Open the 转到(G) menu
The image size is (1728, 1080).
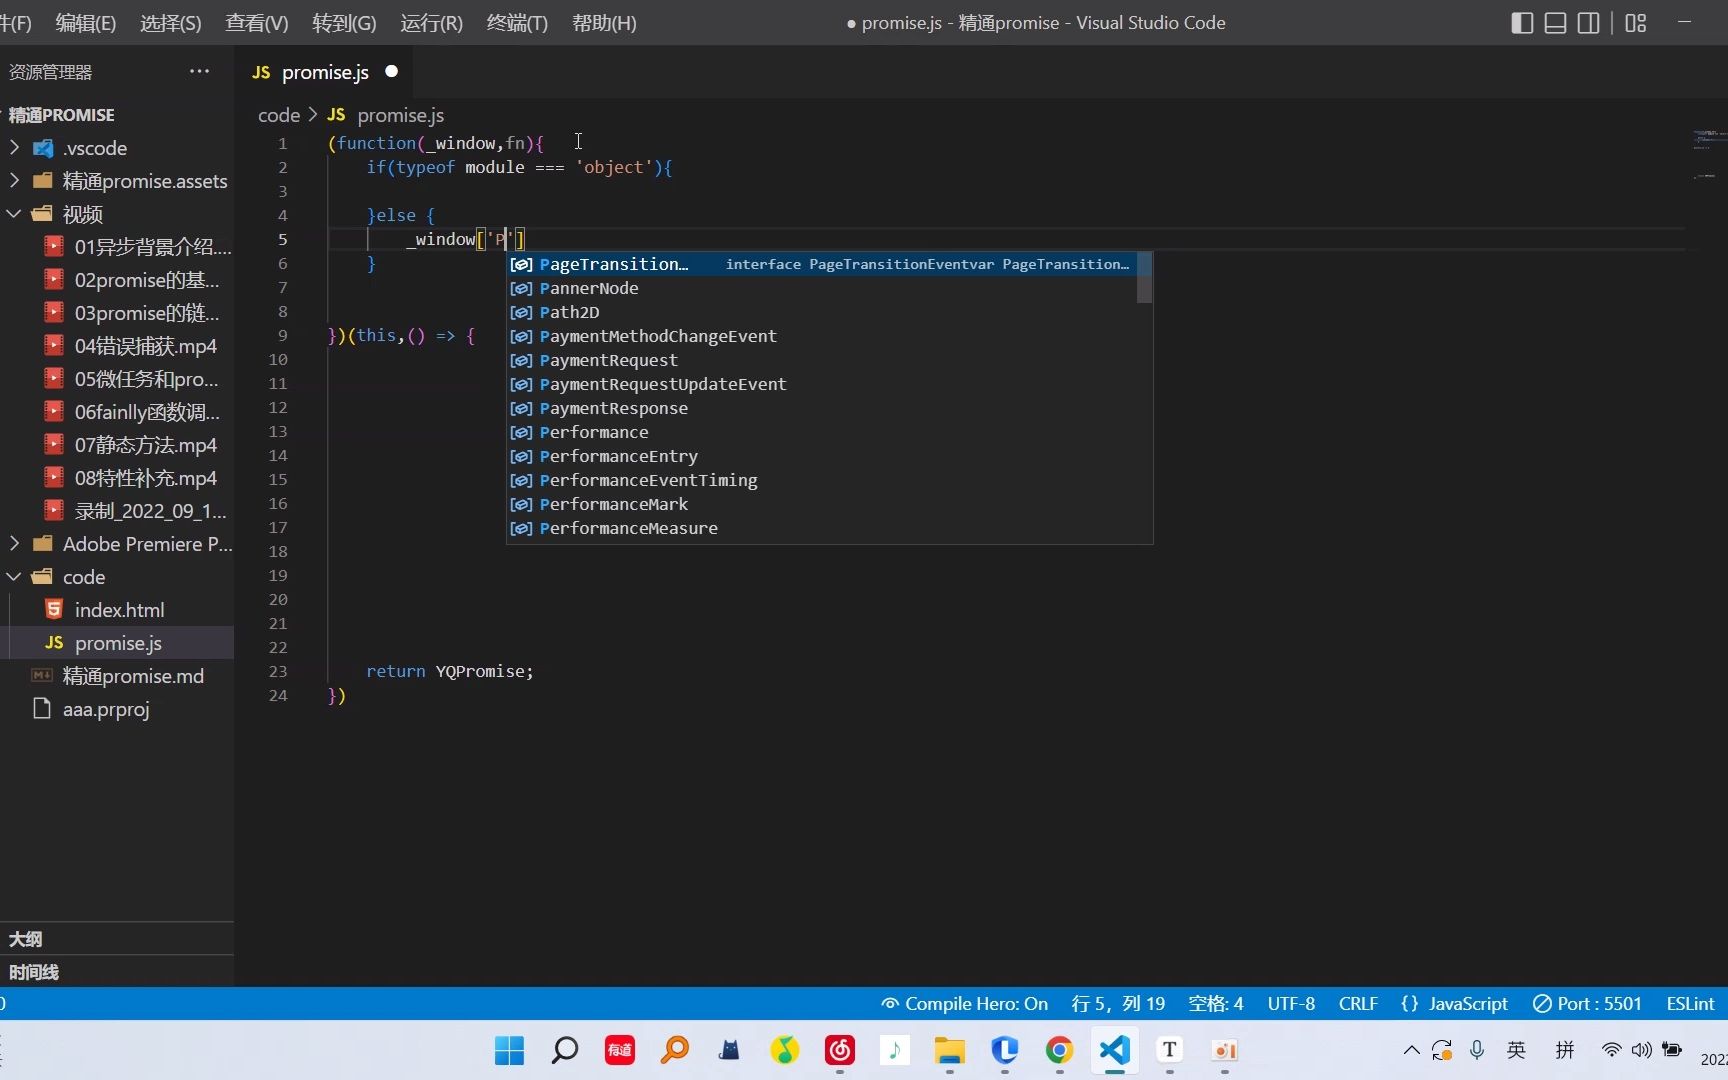[x=344, y=23]
